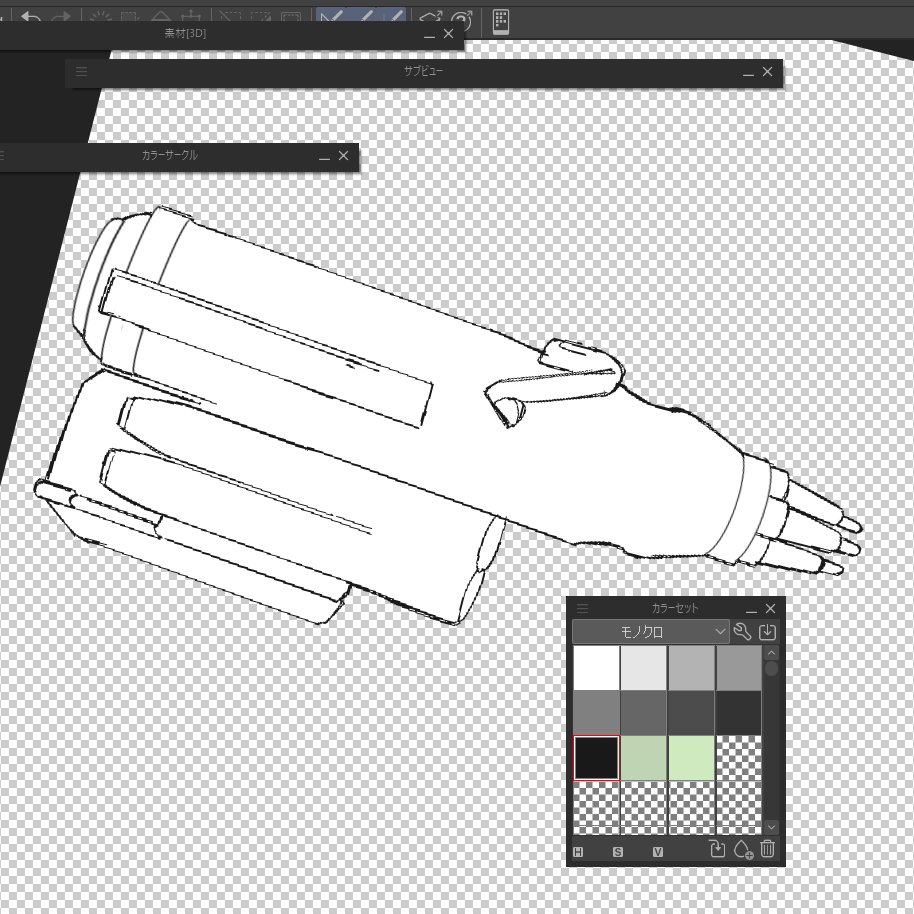Screen dimensions: 914x914
Task: Select the pale light green swatch
Action: pos(691,758)
